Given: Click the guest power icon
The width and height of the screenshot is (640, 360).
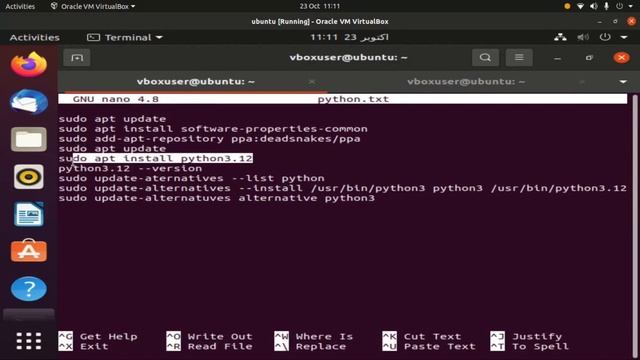Looking at the screenshot, I should (605, 37).
